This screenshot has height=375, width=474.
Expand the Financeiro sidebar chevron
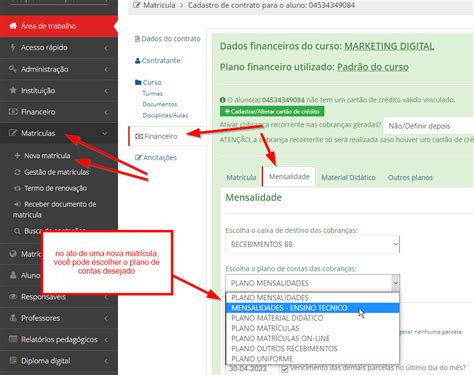click(106, 112)
